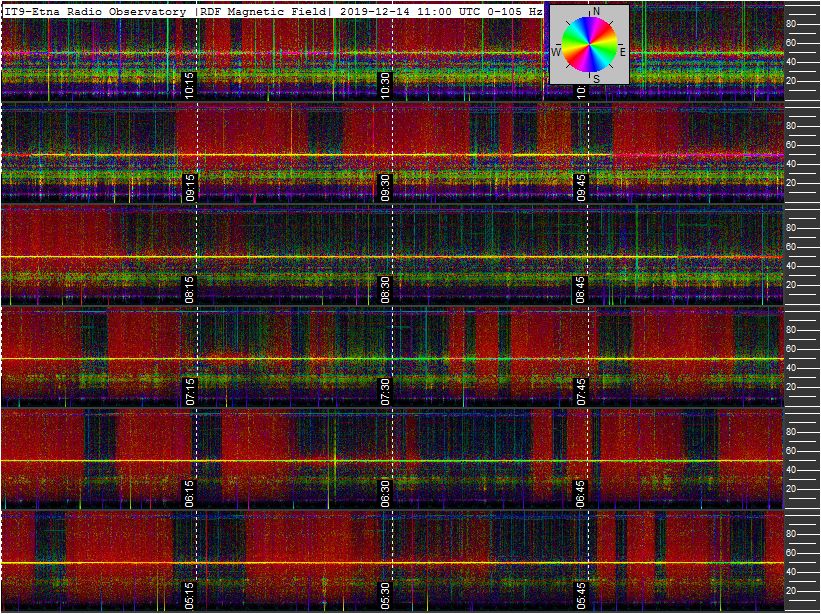Click the 40 axis label beside the 08:45 row
This screenshot has width=821, height=614.
pyautogui.click(x=792, y=266)
